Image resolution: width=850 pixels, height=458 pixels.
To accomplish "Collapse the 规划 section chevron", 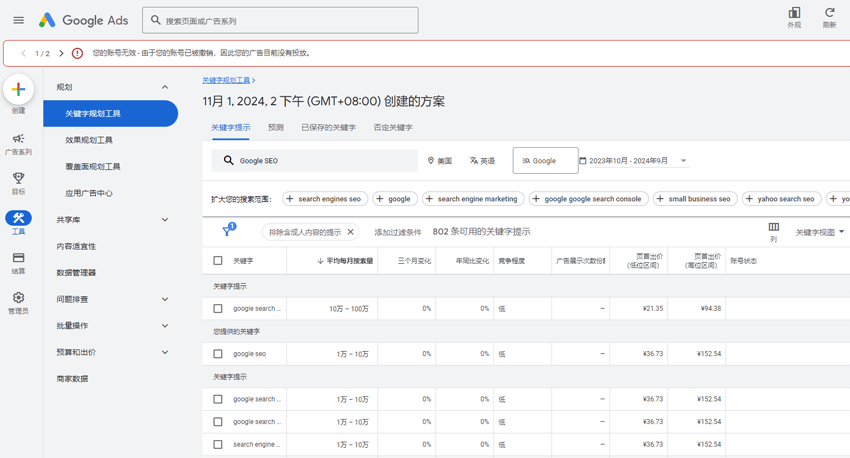I will point(165,87).
